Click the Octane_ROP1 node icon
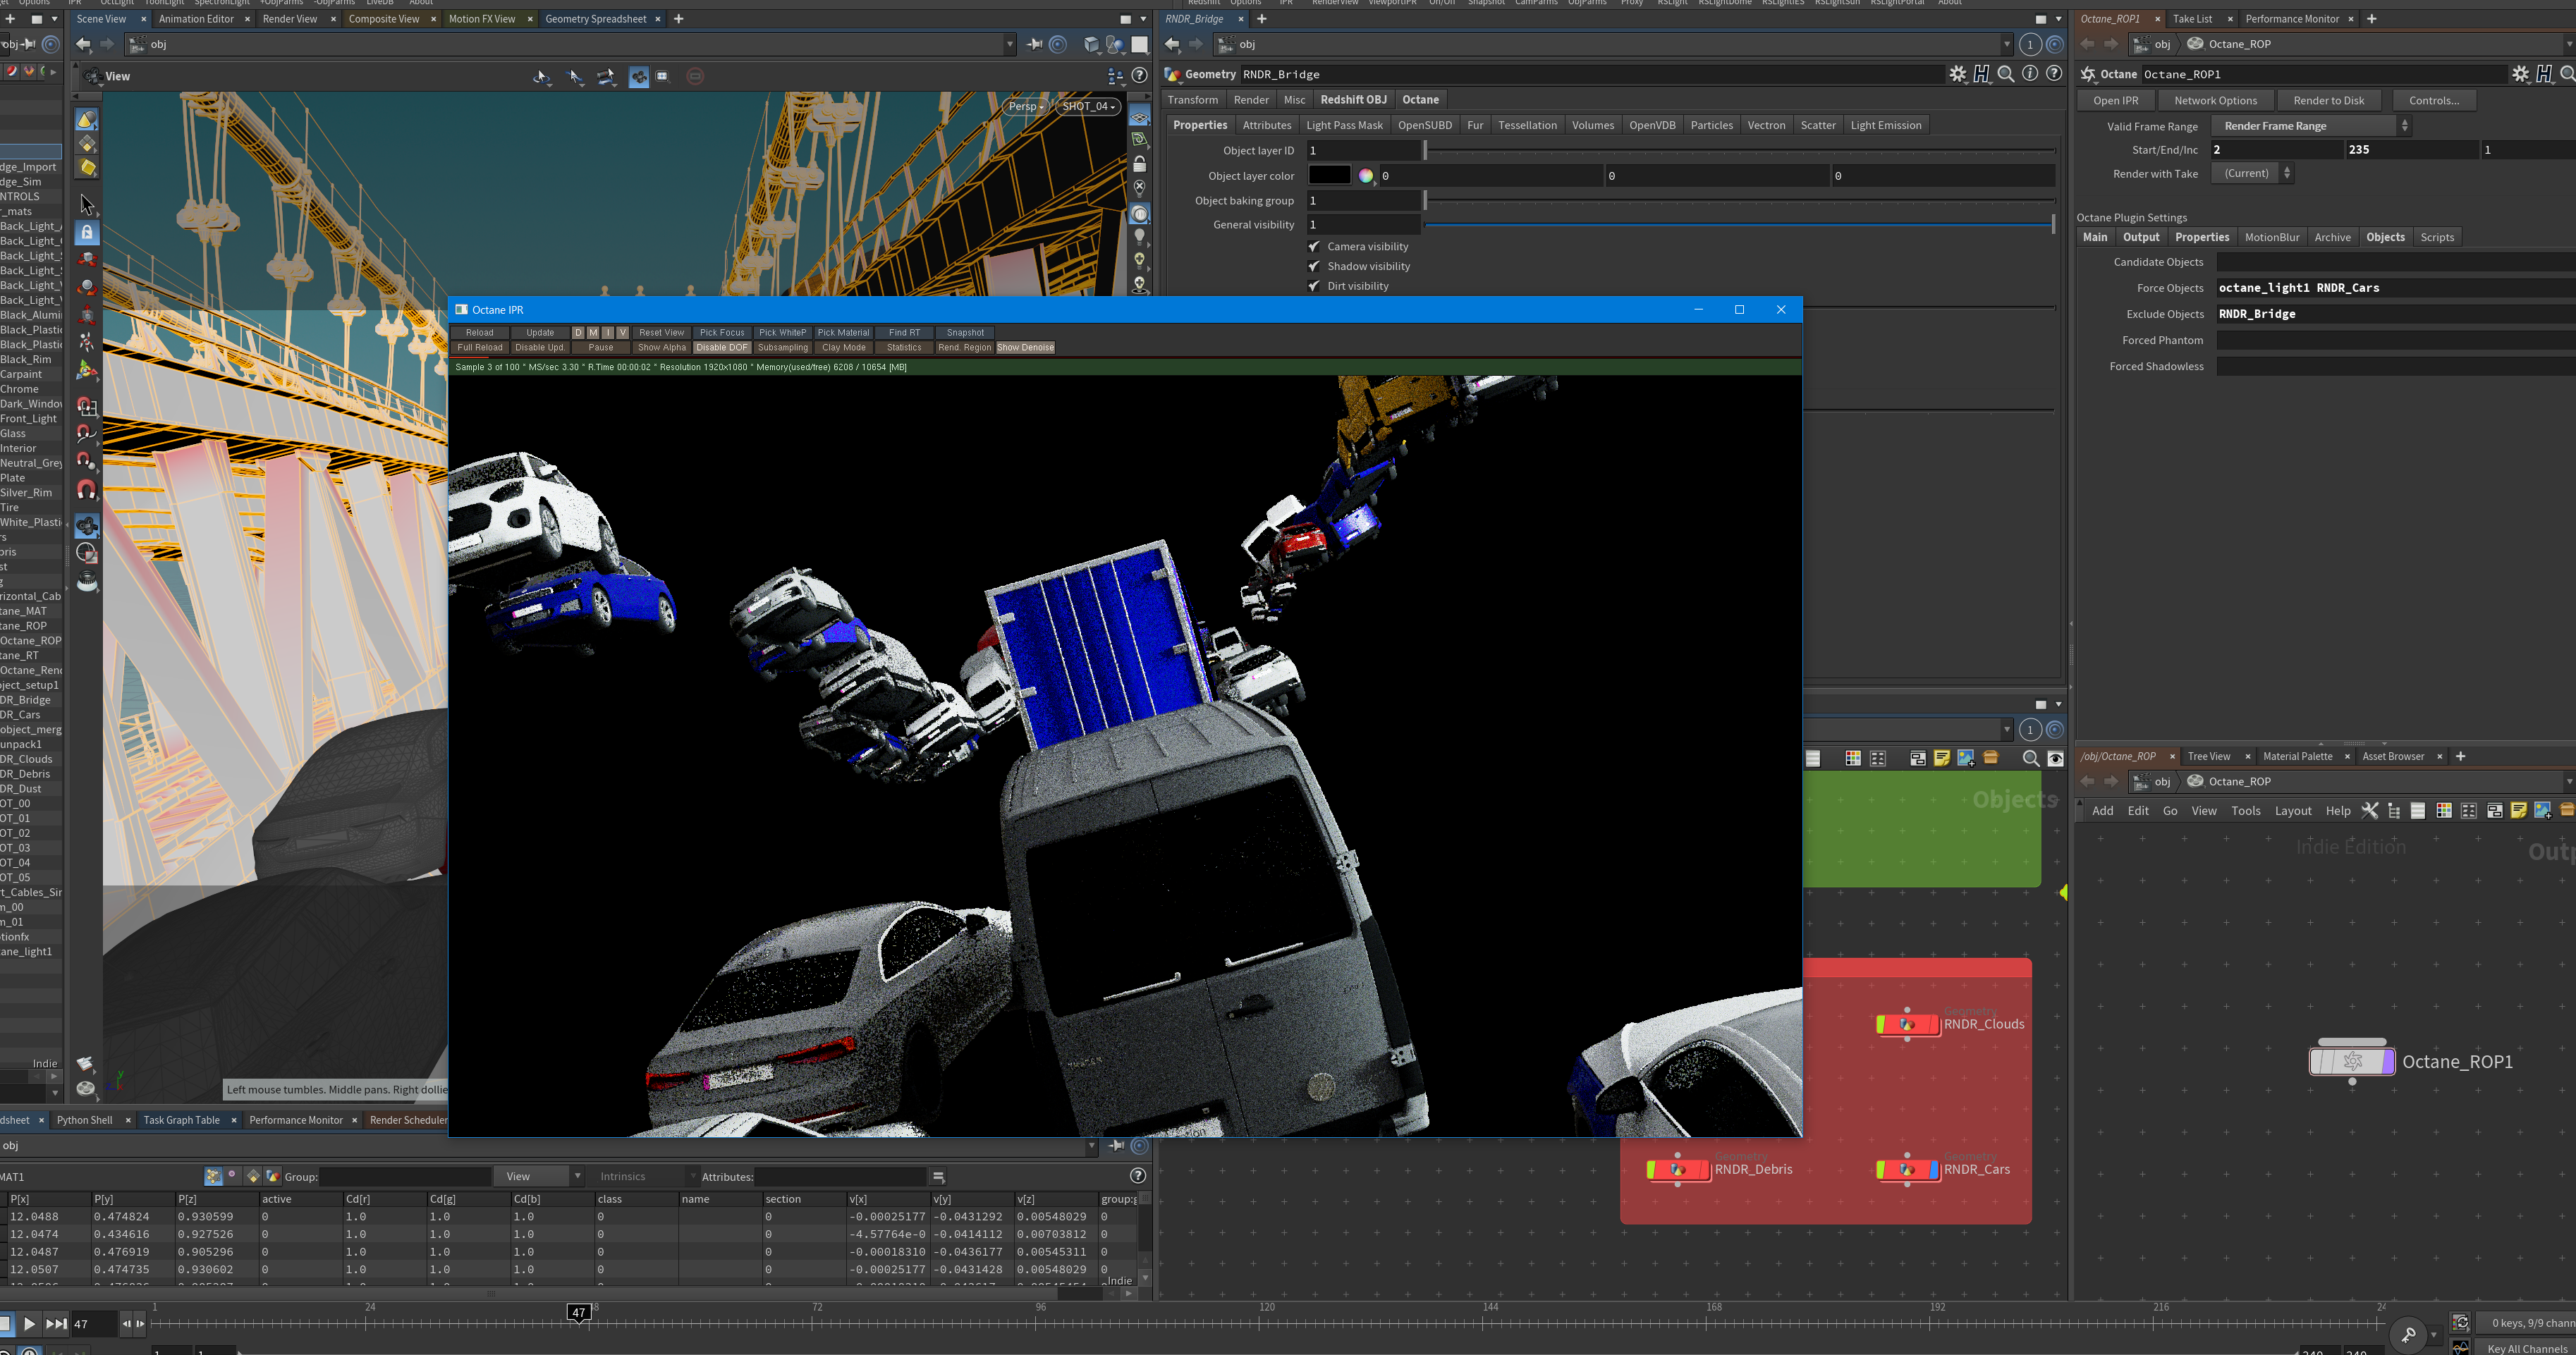The image size is (2576, 1355). [x=2352, y=1062]
